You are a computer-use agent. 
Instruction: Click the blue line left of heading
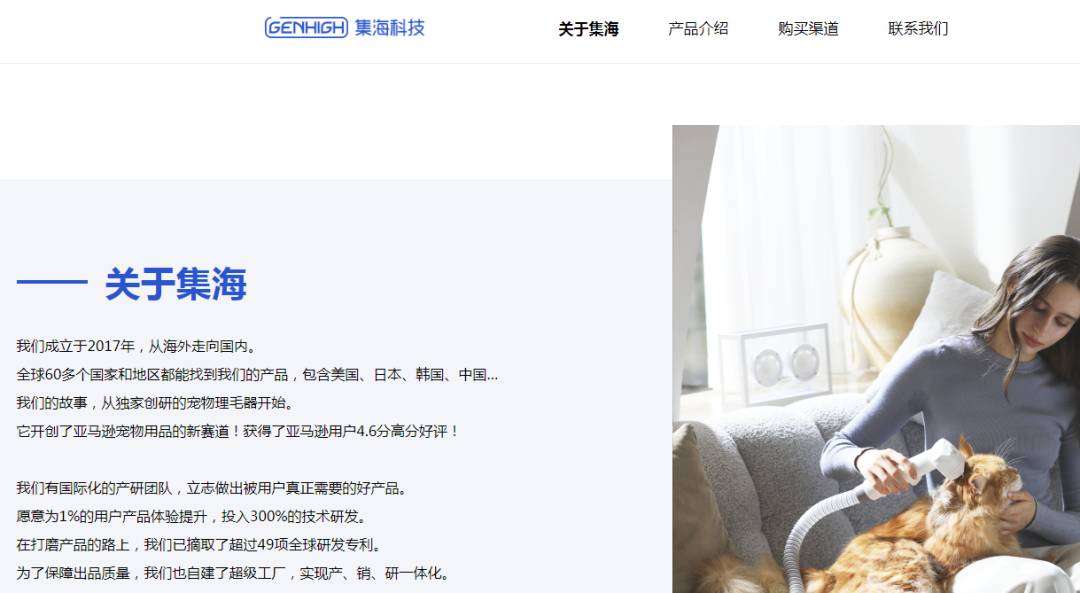coord(52,282)
